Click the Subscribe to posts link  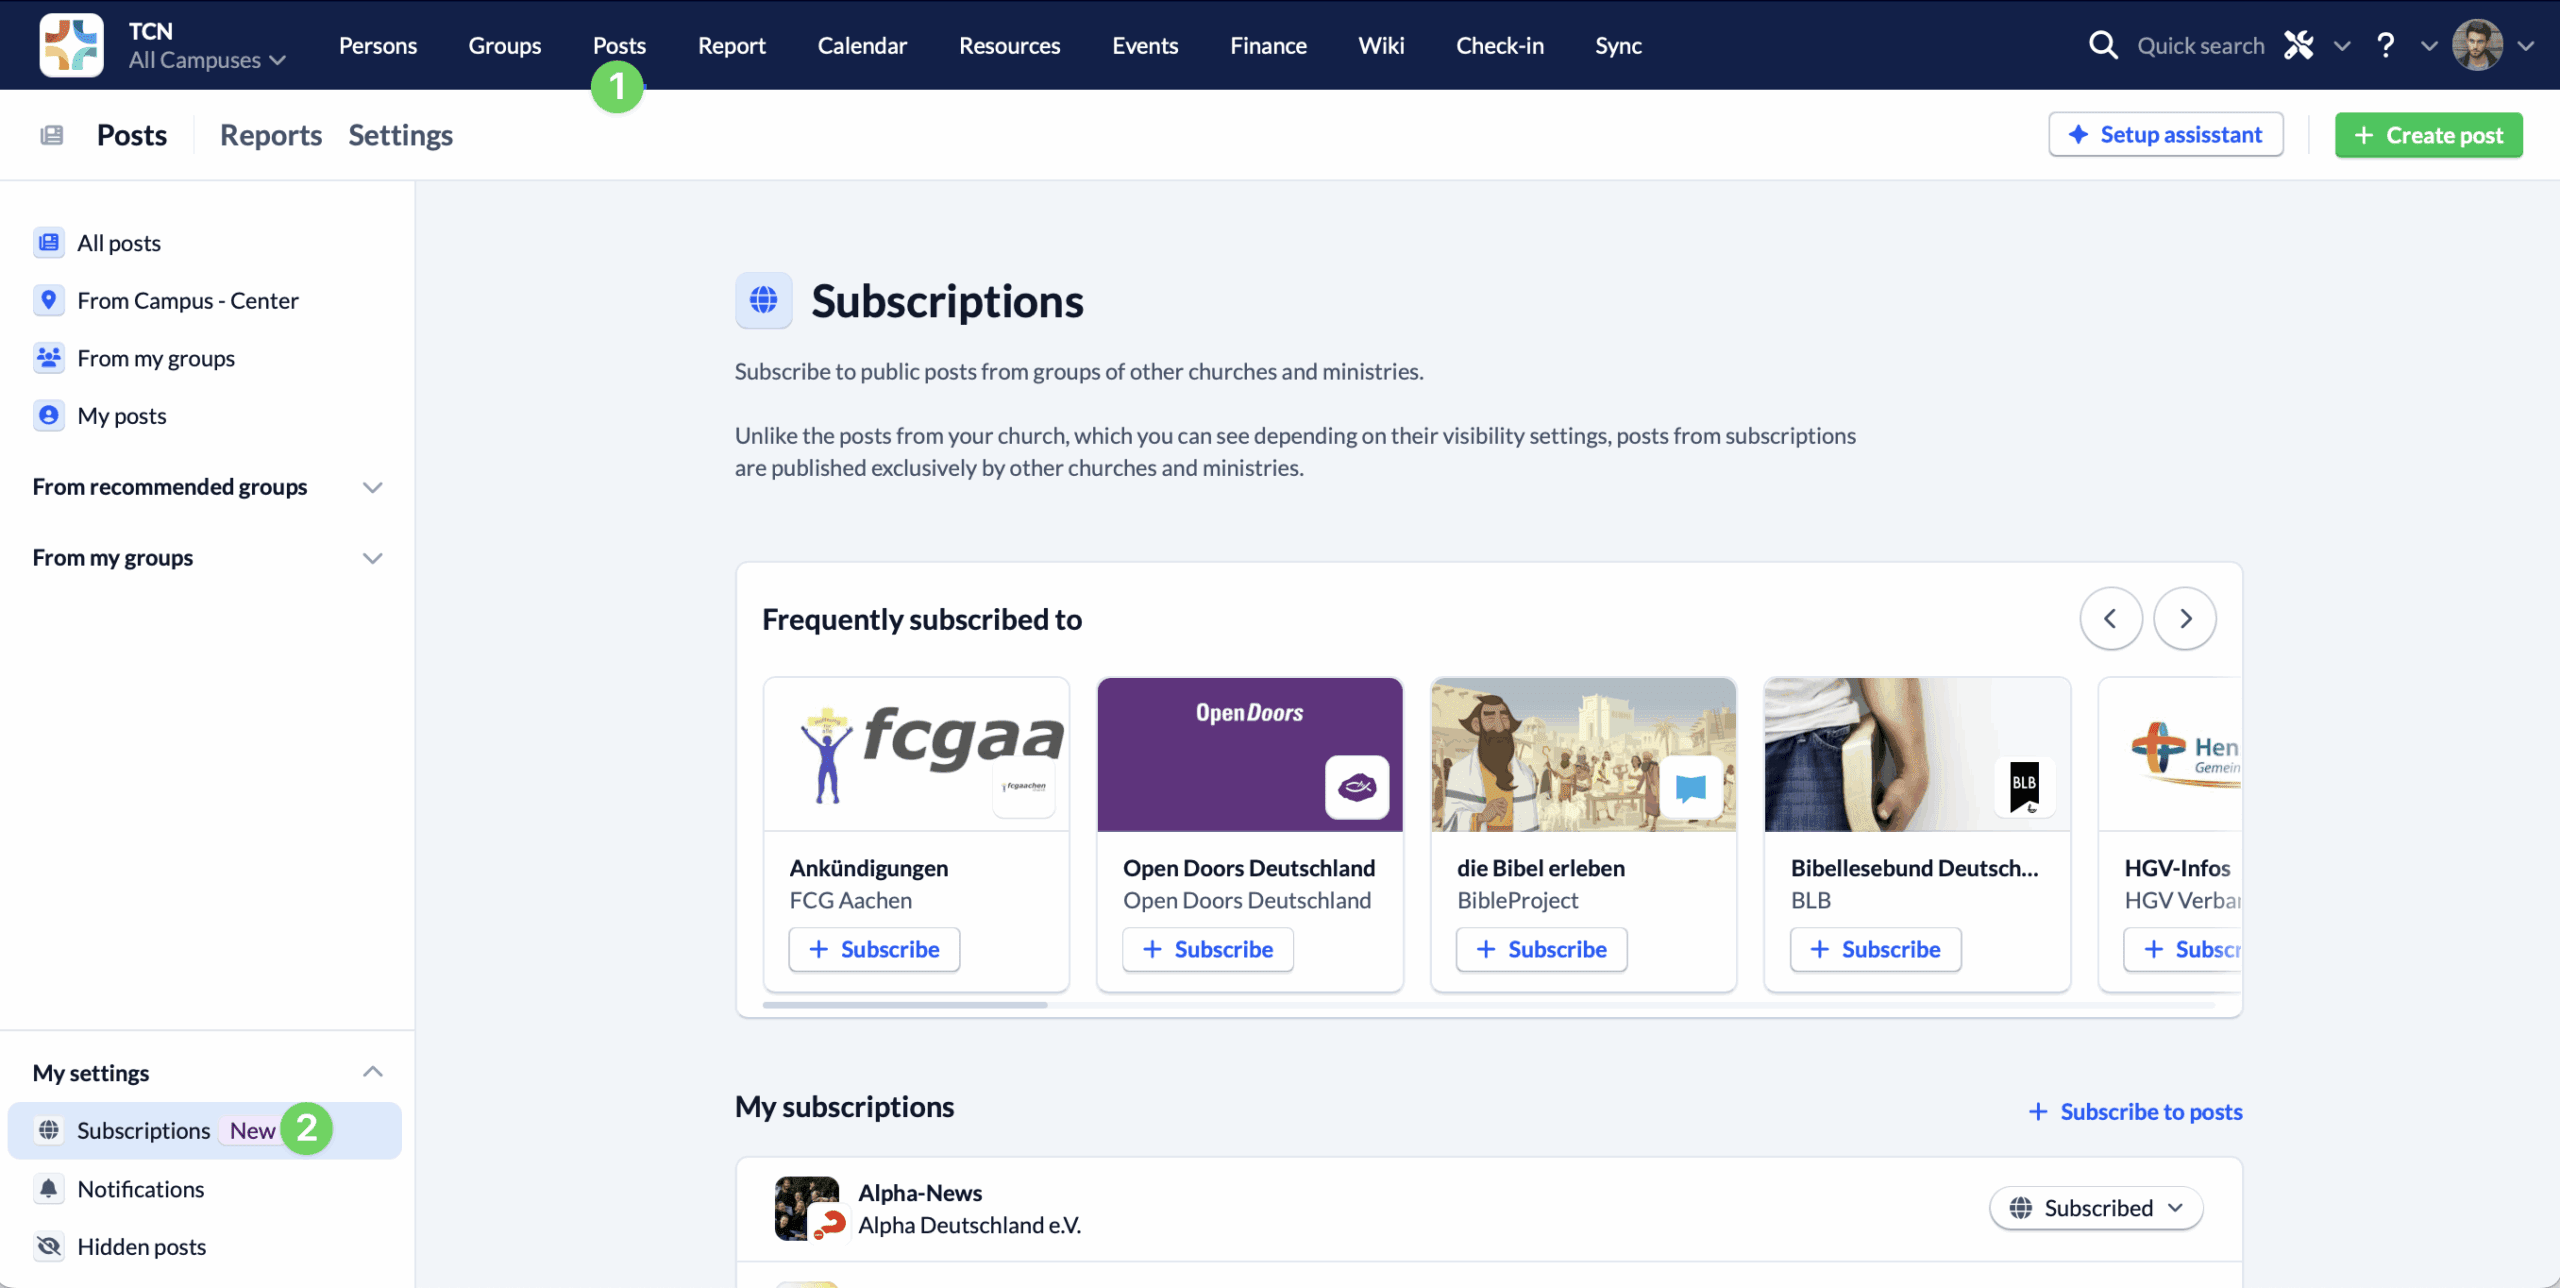(x=2135, y=1111)
